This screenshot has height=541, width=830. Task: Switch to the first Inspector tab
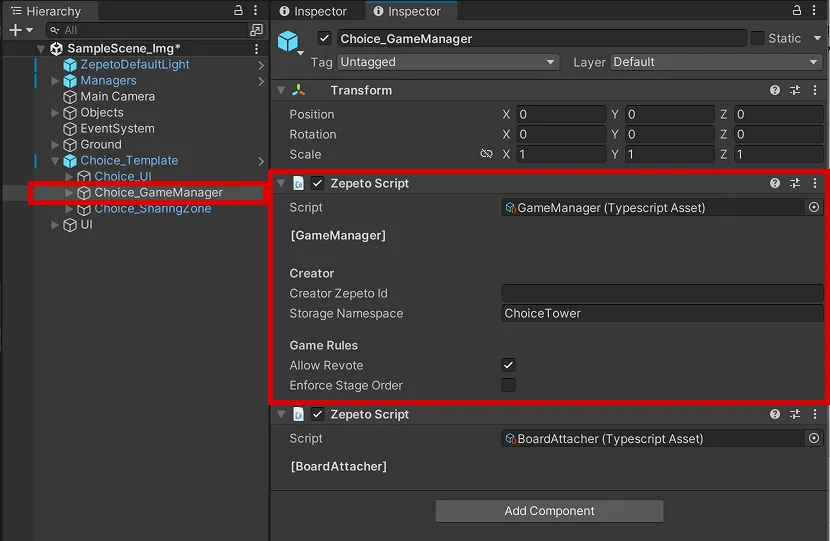pyautogui.click(x=312, y=11)
